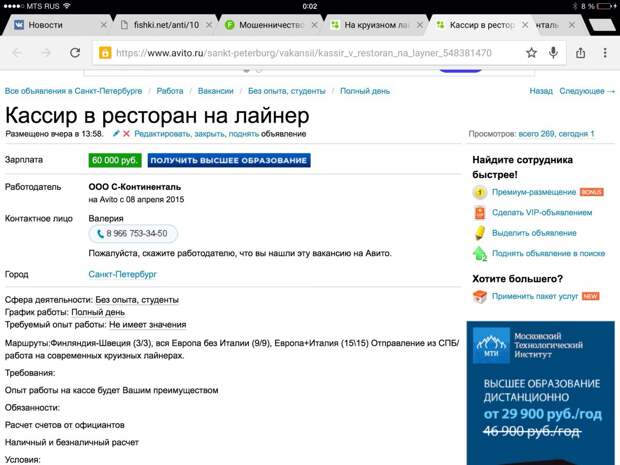Click Редактировать listing link
Image resolution: width=620 pixels, height=465 pixels.
[x=163, y=134]
